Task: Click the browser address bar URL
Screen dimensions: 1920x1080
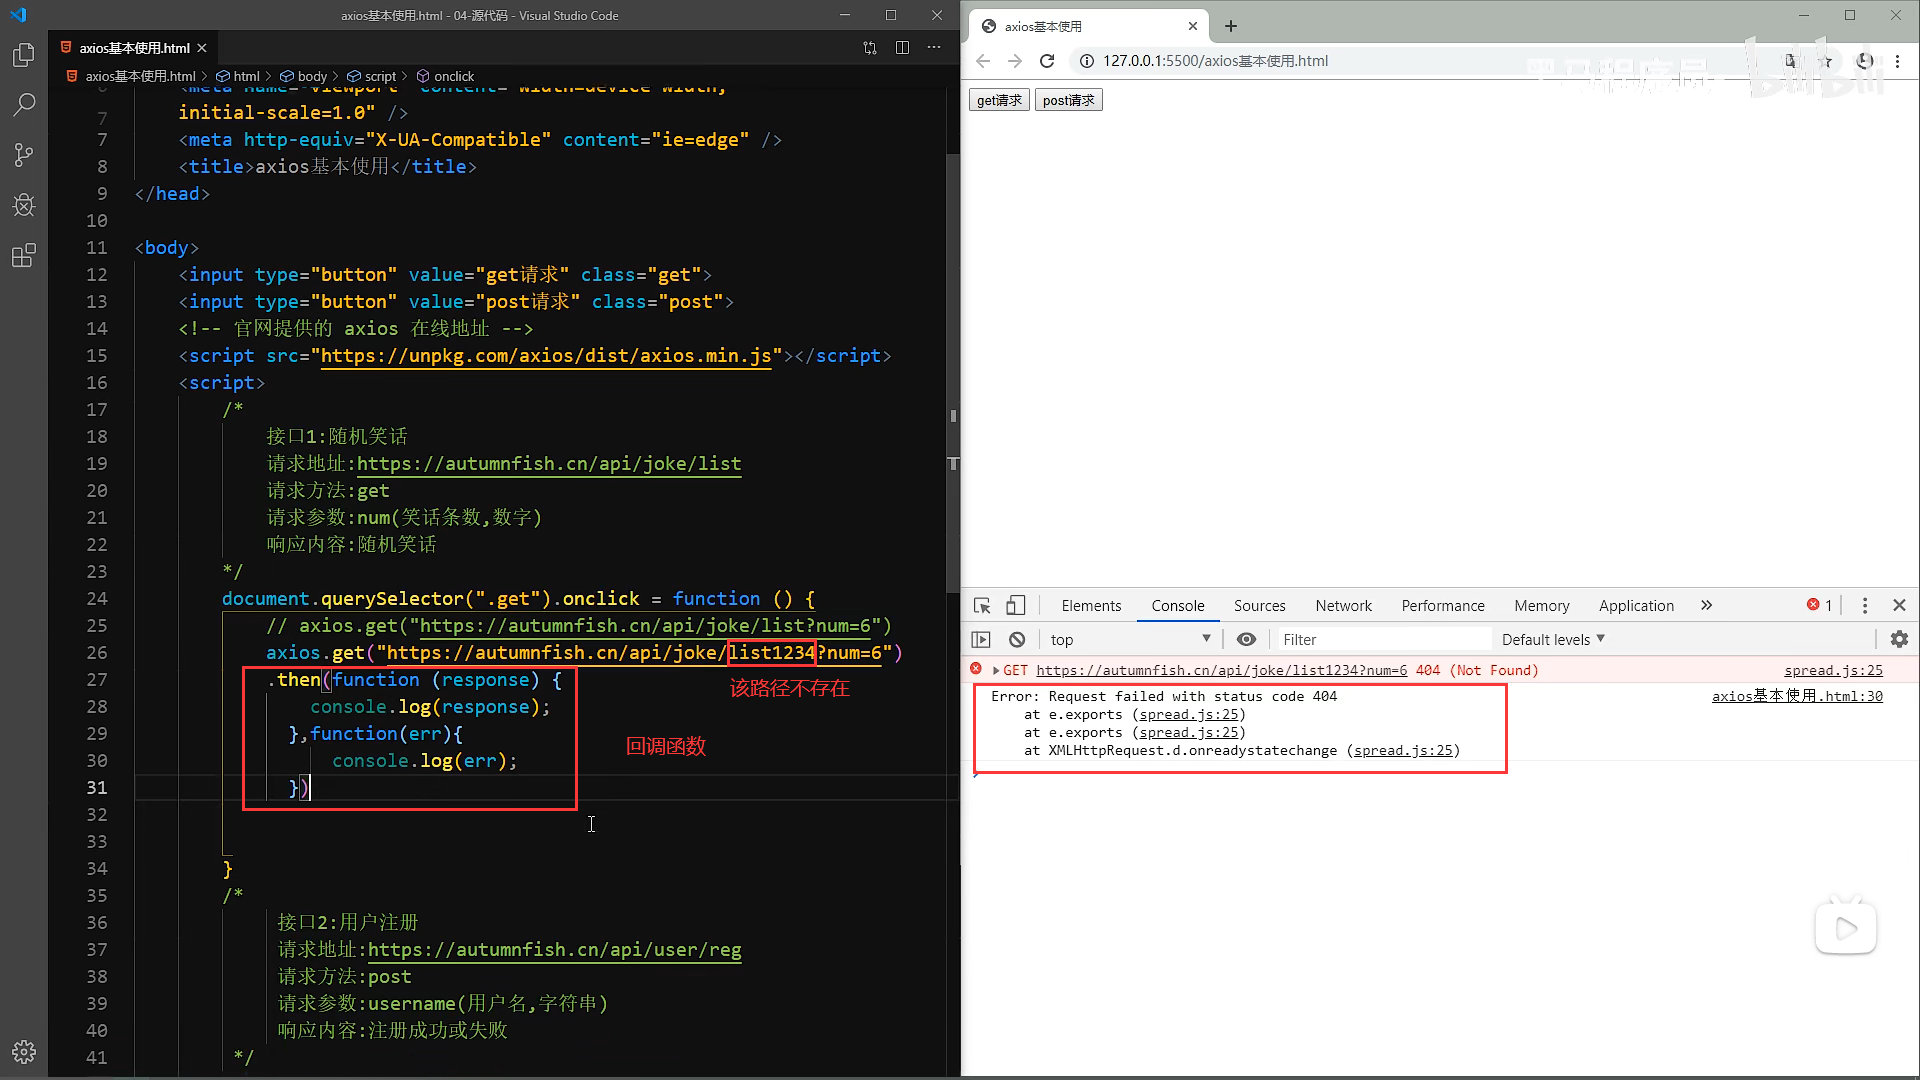Action: click(x=1215, y=61)
